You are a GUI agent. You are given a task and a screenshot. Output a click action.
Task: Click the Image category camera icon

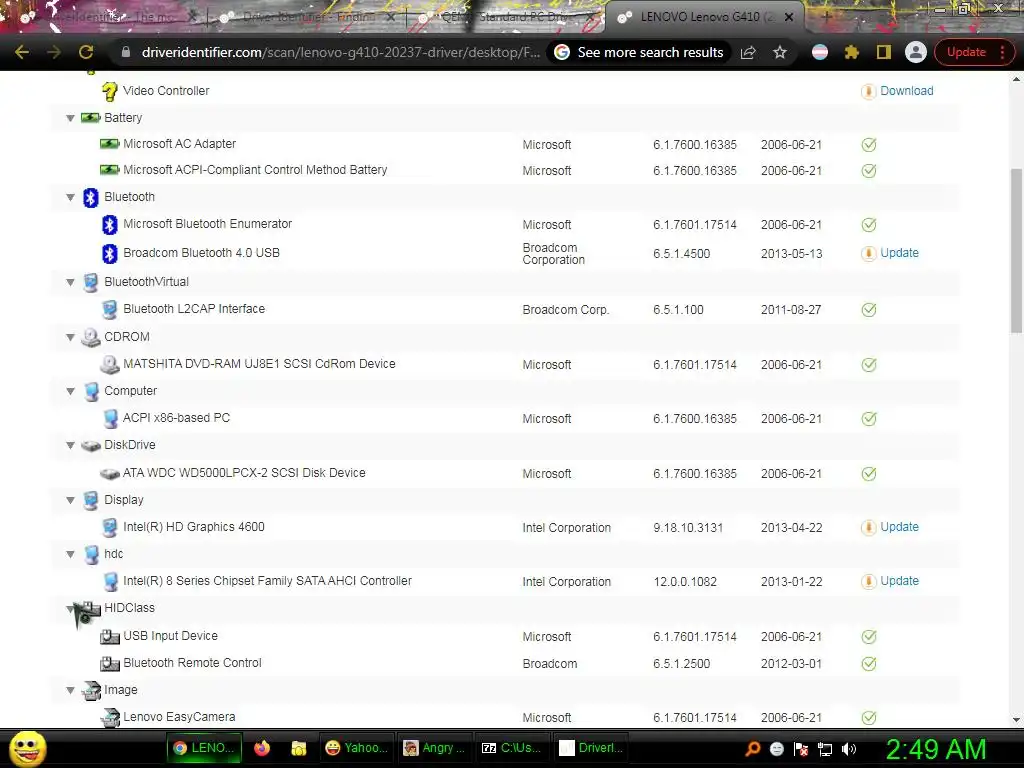point(90,690)
